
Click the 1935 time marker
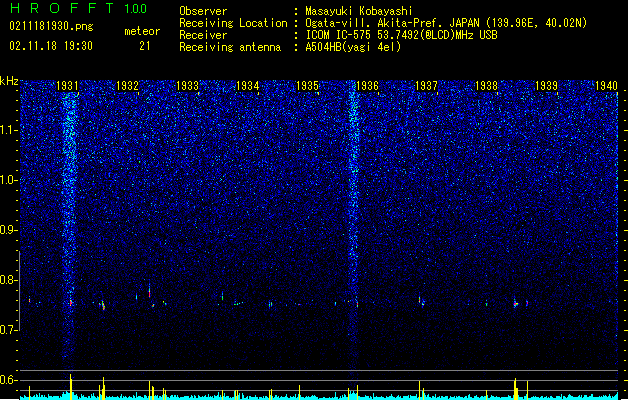click(307, 85)
